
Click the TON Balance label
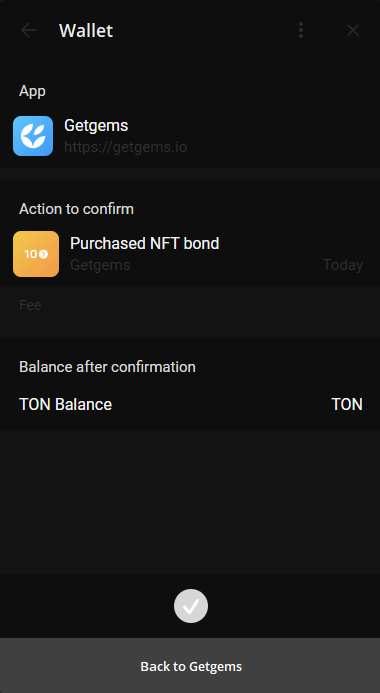point(65,404)
